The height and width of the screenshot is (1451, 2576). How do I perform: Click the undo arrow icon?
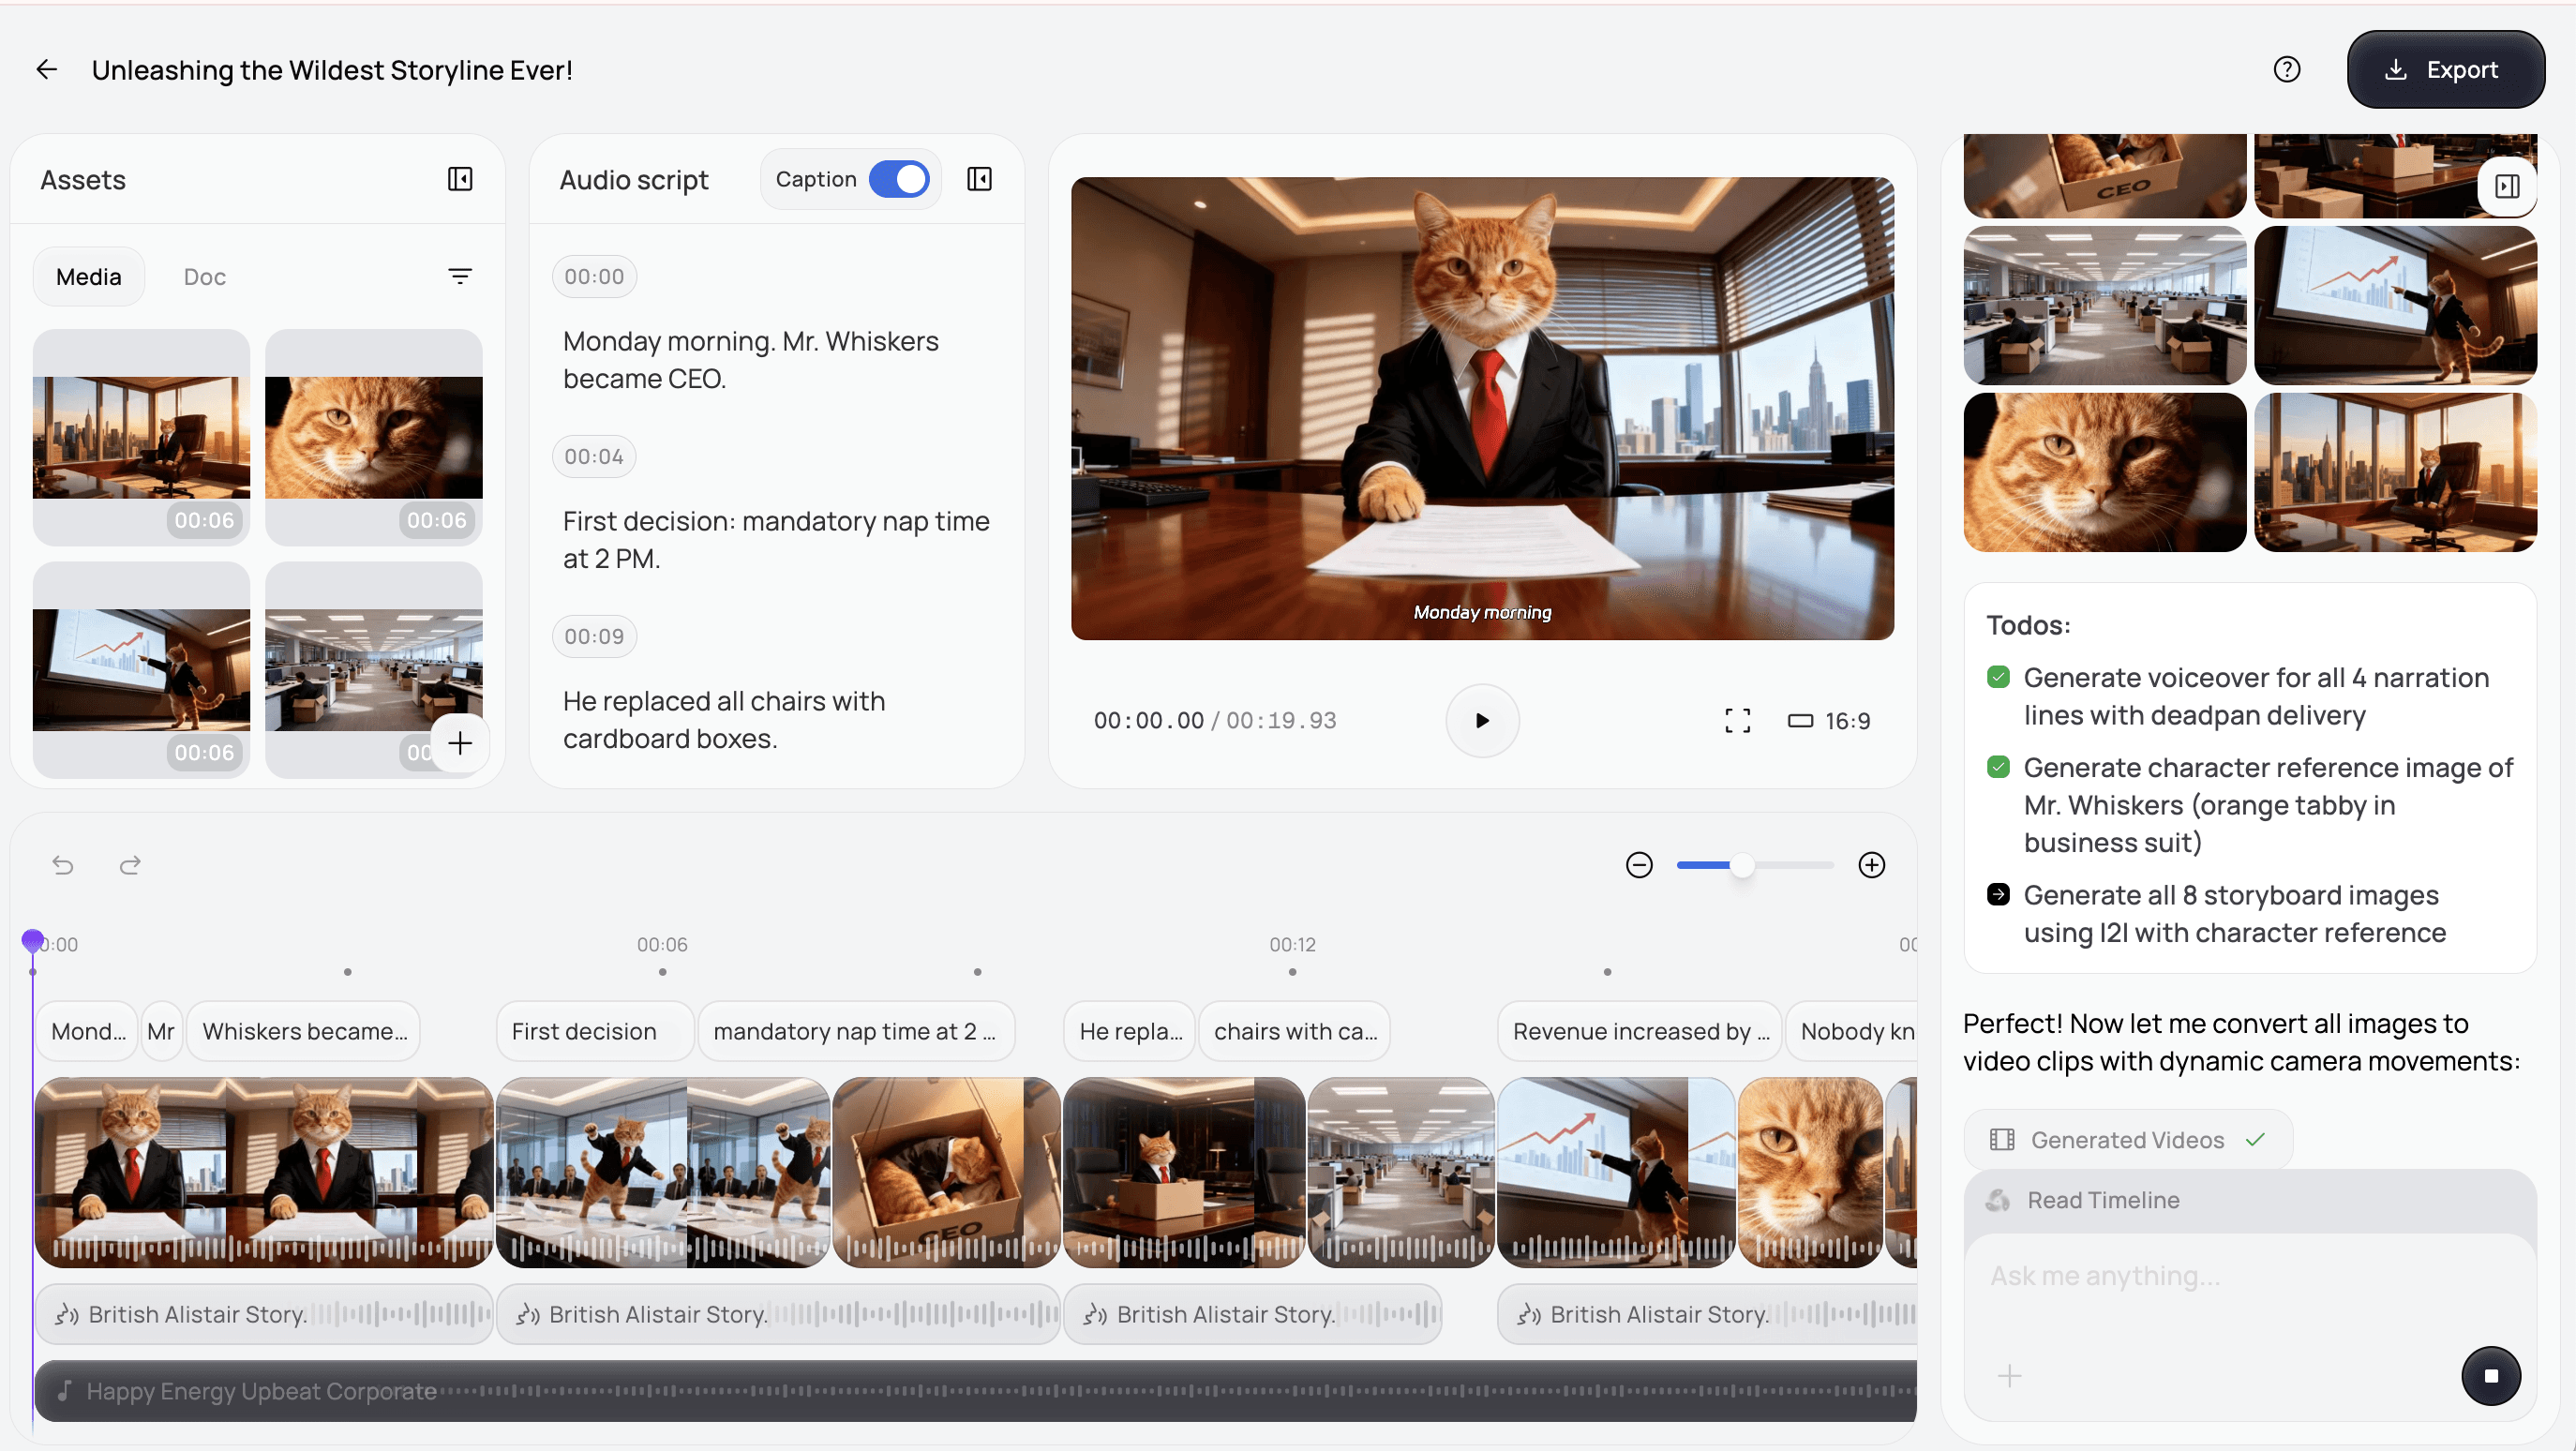[x=63, y=864]
